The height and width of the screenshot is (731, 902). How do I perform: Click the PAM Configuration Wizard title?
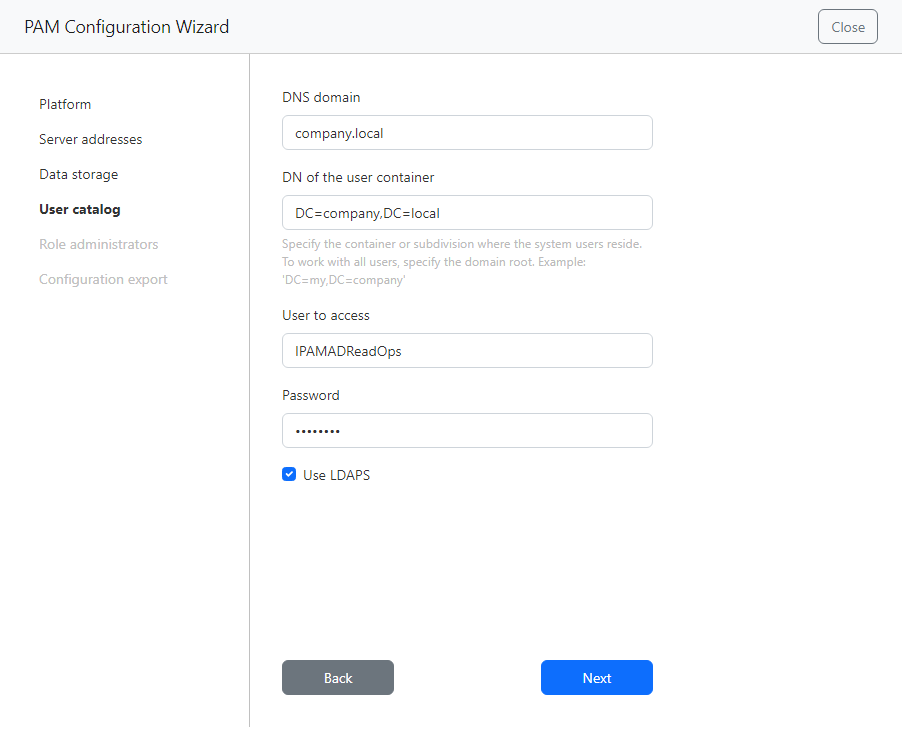(x=126, y=27)
